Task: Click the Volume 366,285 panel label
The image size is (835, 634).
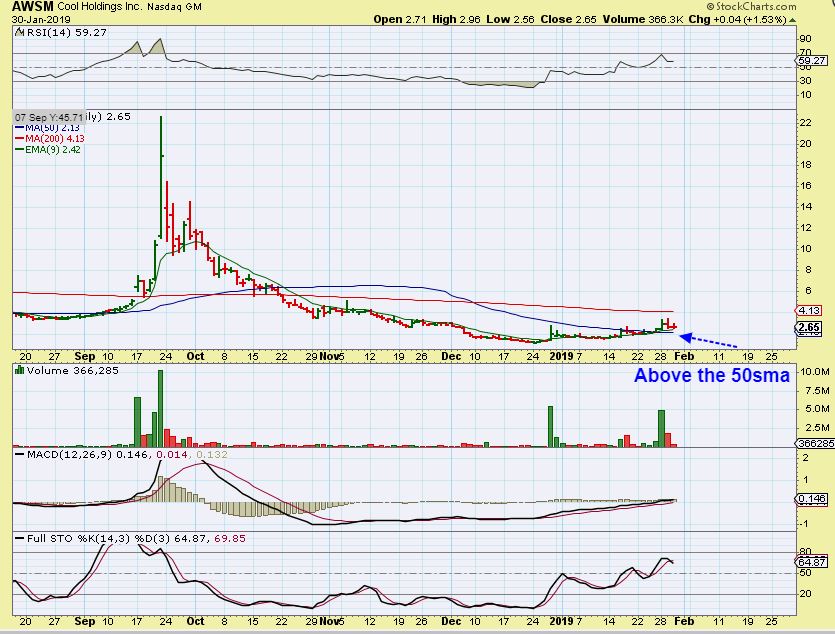Action: click(x=72, y=370)
